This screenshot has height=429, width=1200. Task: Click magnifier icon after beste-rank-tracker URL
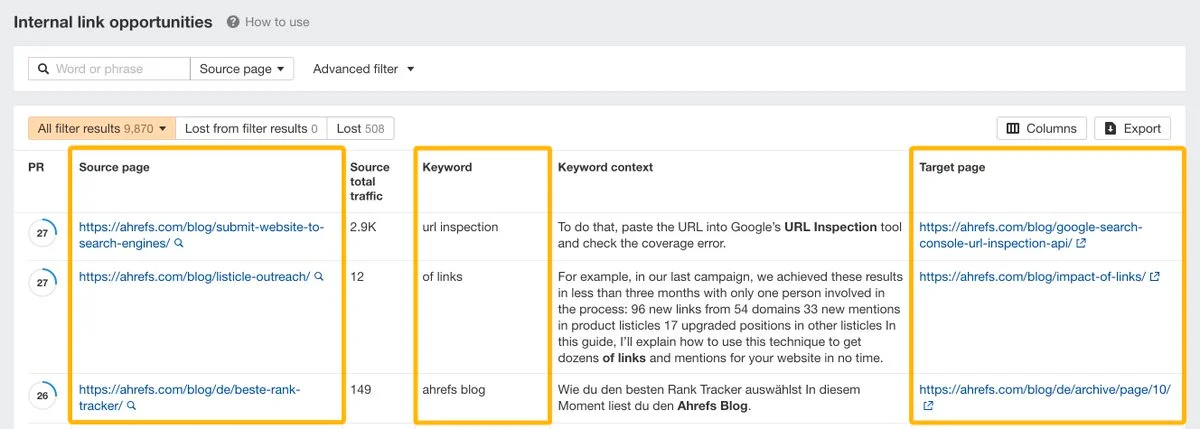131,406
